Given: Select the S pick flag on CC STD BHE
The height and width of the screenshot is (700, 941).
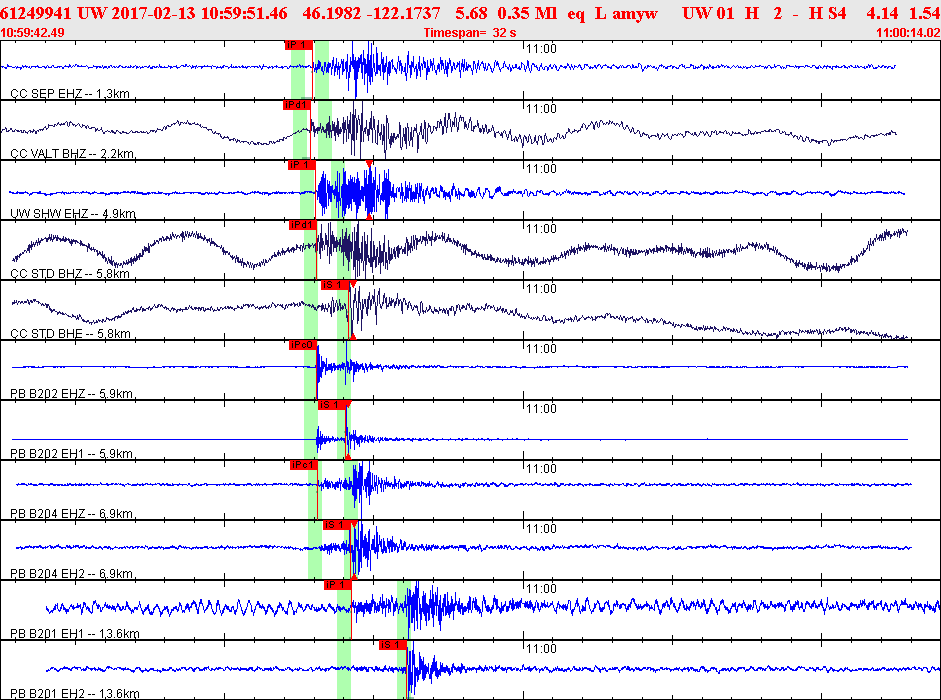Looking at the screenshot, I should click(333, 285).
